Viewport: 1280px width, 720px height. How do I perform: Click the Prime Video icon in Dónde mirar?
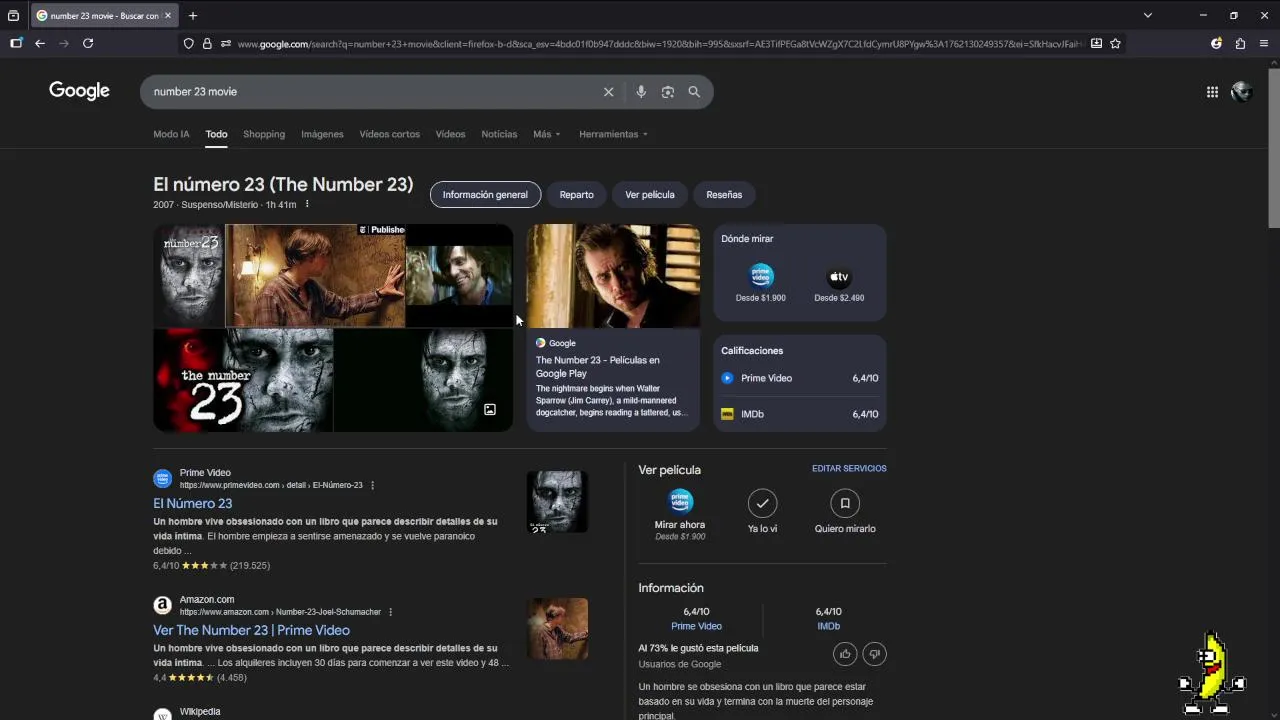click(x=761, y=276)
